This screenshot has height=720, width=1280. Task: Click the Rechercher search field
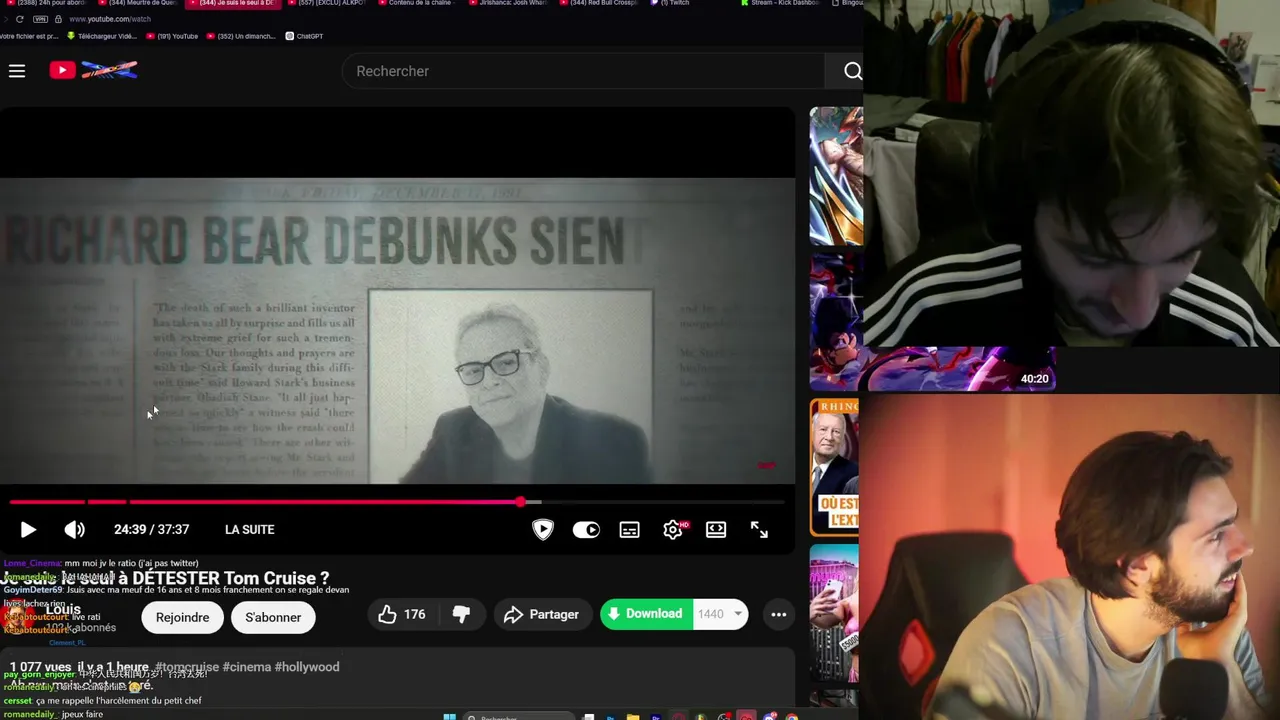(x=583, y=71)
